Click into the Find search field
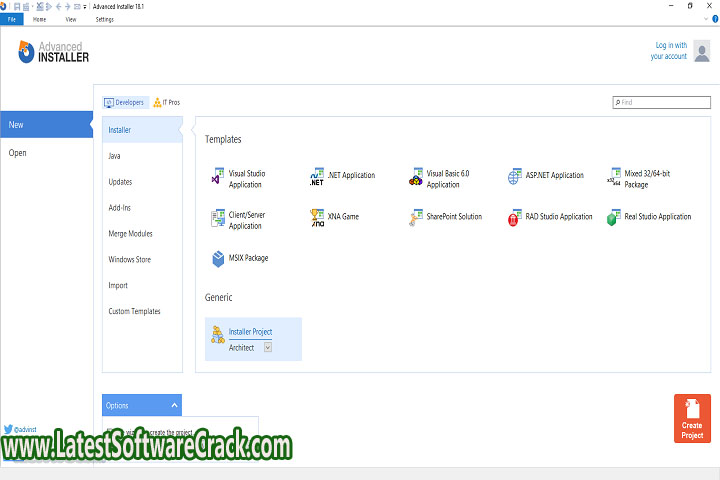The width and height of the screenshot is (720, 480). [x=662, y=102]
